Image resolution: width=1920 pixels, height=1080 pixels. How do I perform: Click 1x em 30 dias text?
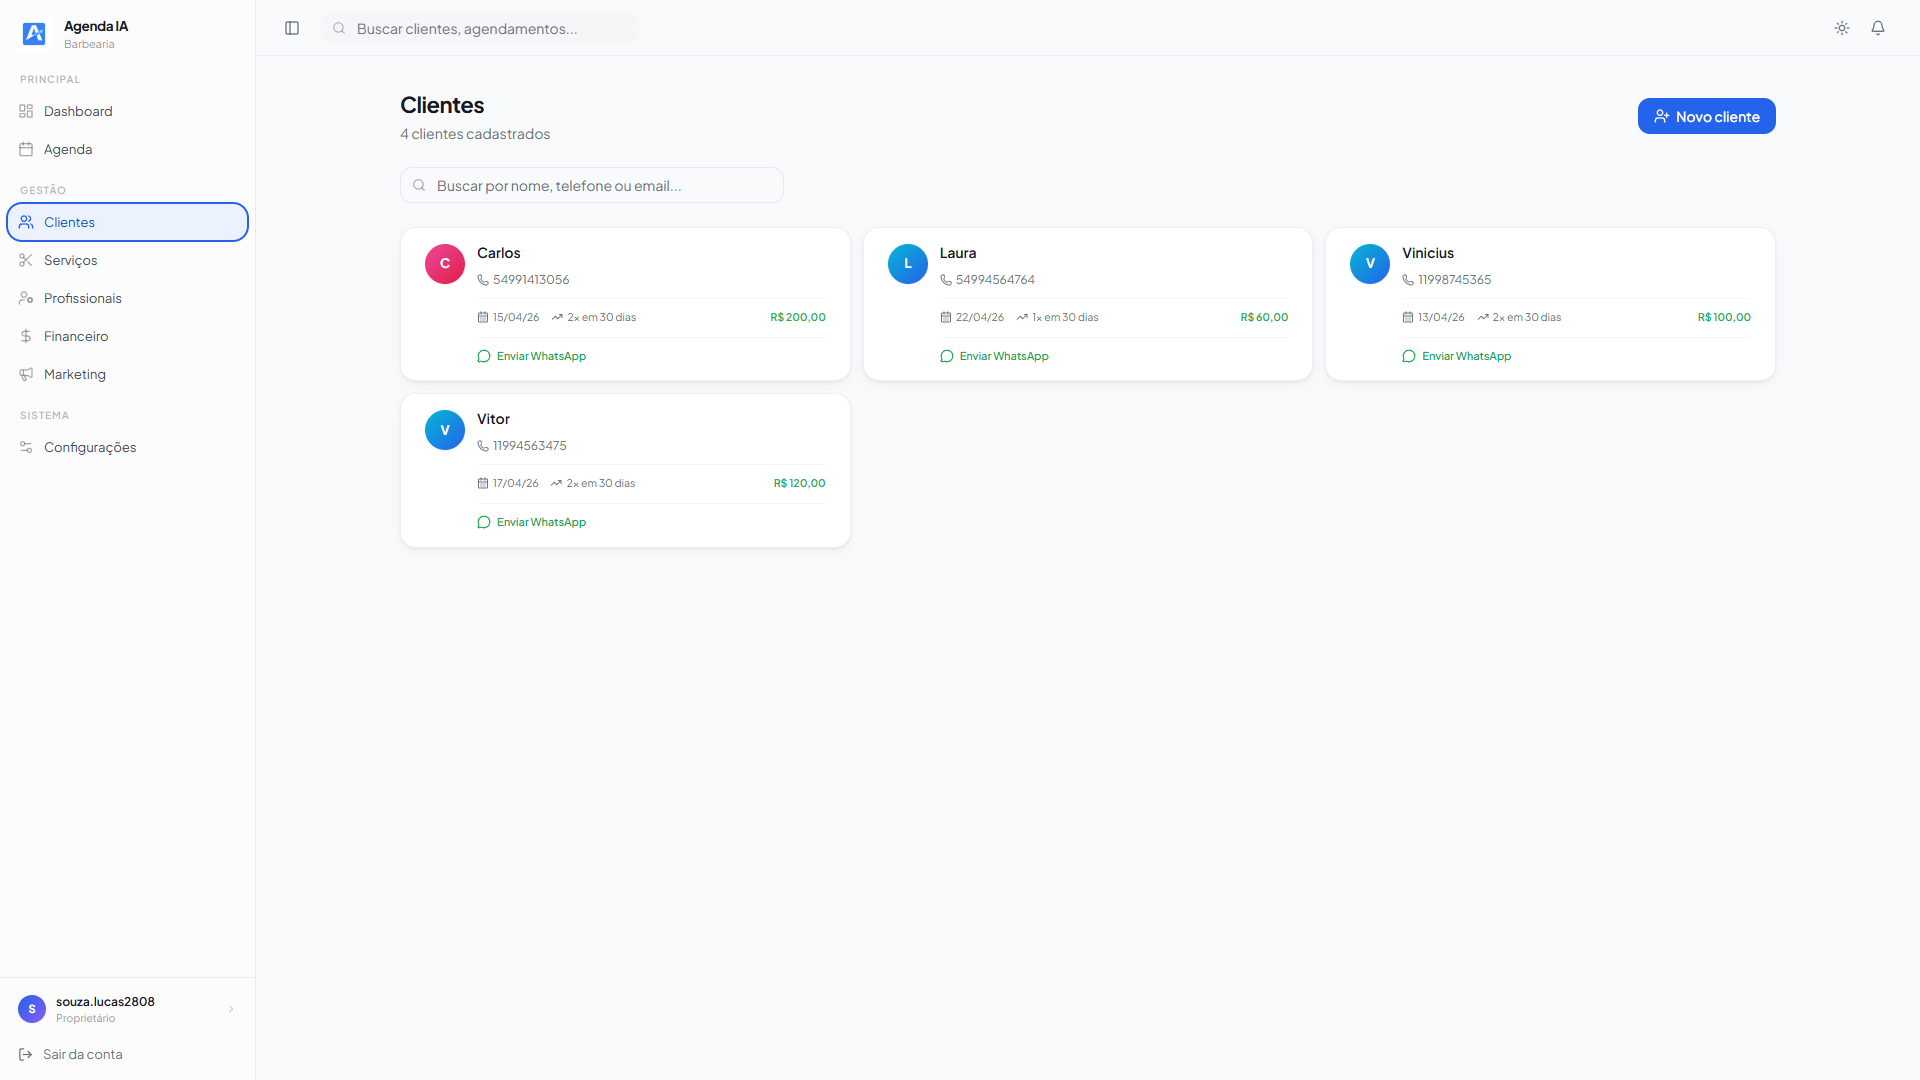[1065, 317]
